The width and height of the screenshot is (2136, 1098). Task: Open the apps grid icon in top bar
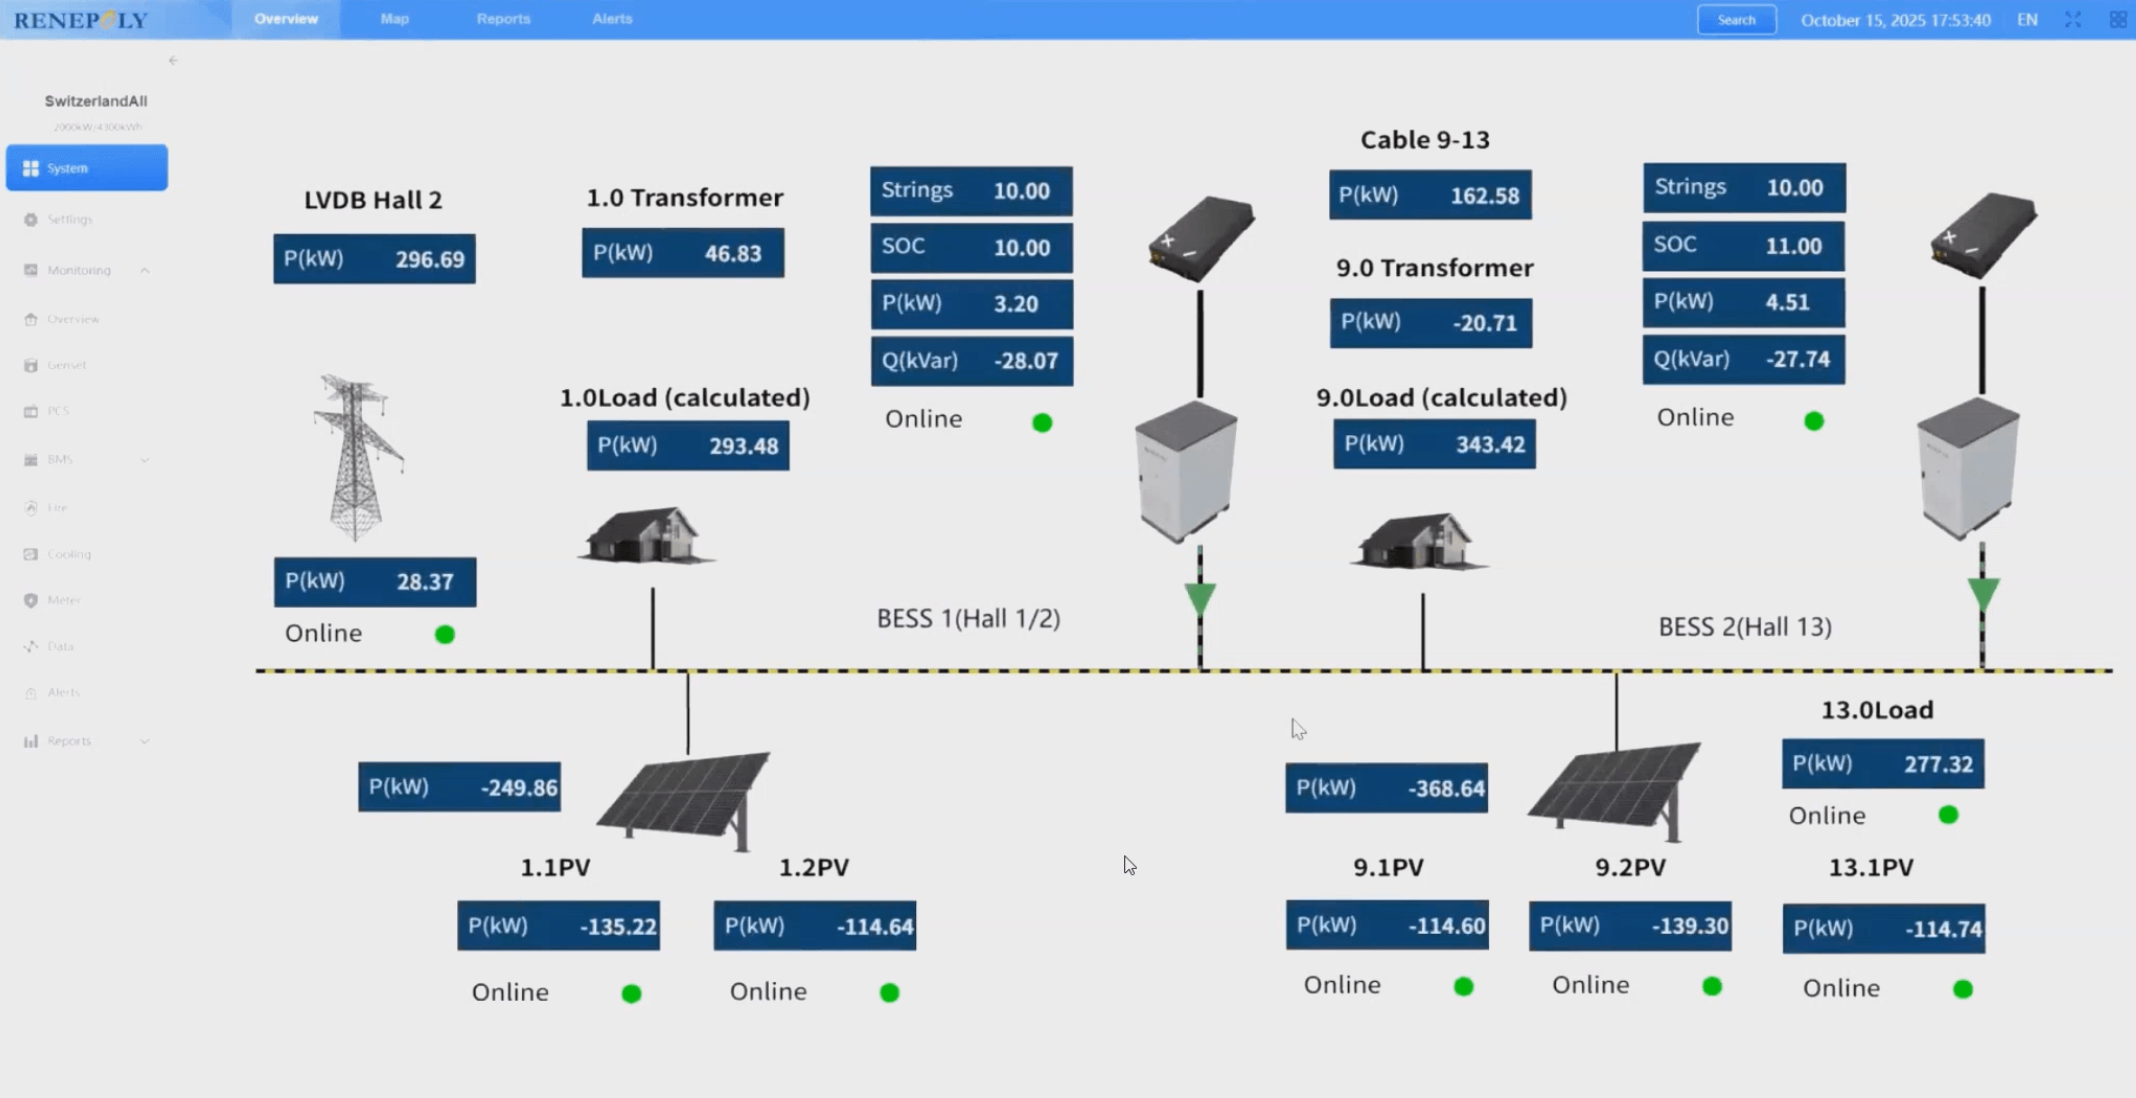[x=2119, y=19]
